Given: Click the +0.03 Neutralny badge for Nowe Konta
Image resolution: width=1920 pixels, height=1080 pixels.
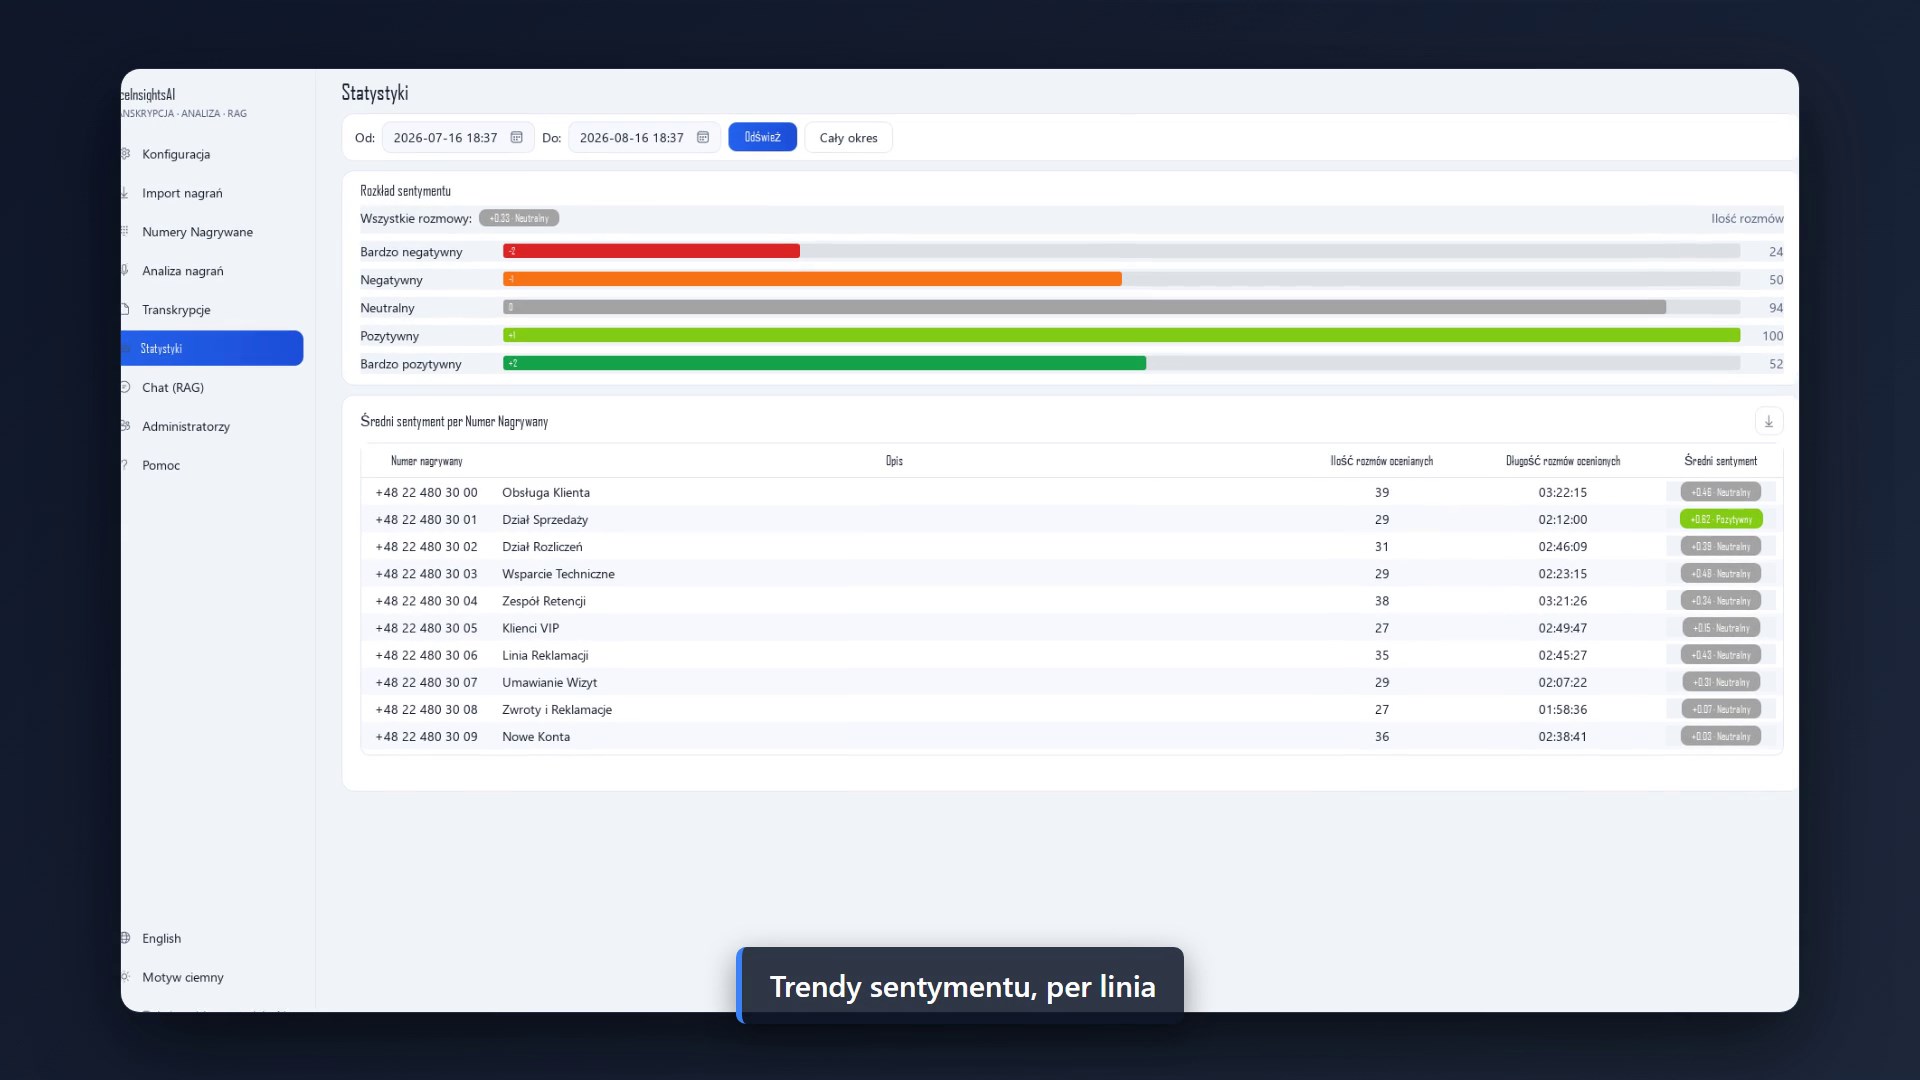Looking at the screenshot, I should click(x=1721, y=736).
